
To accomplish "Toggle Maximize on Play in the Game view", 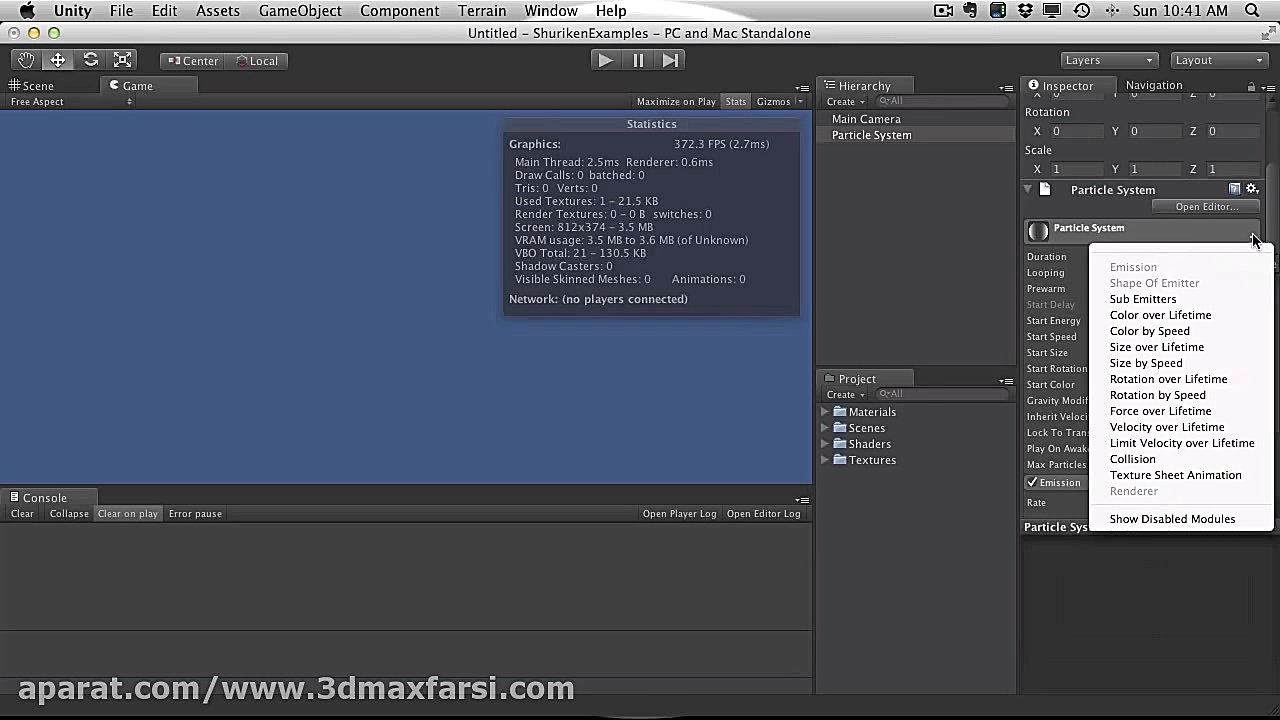I will [x=676, y=101].
